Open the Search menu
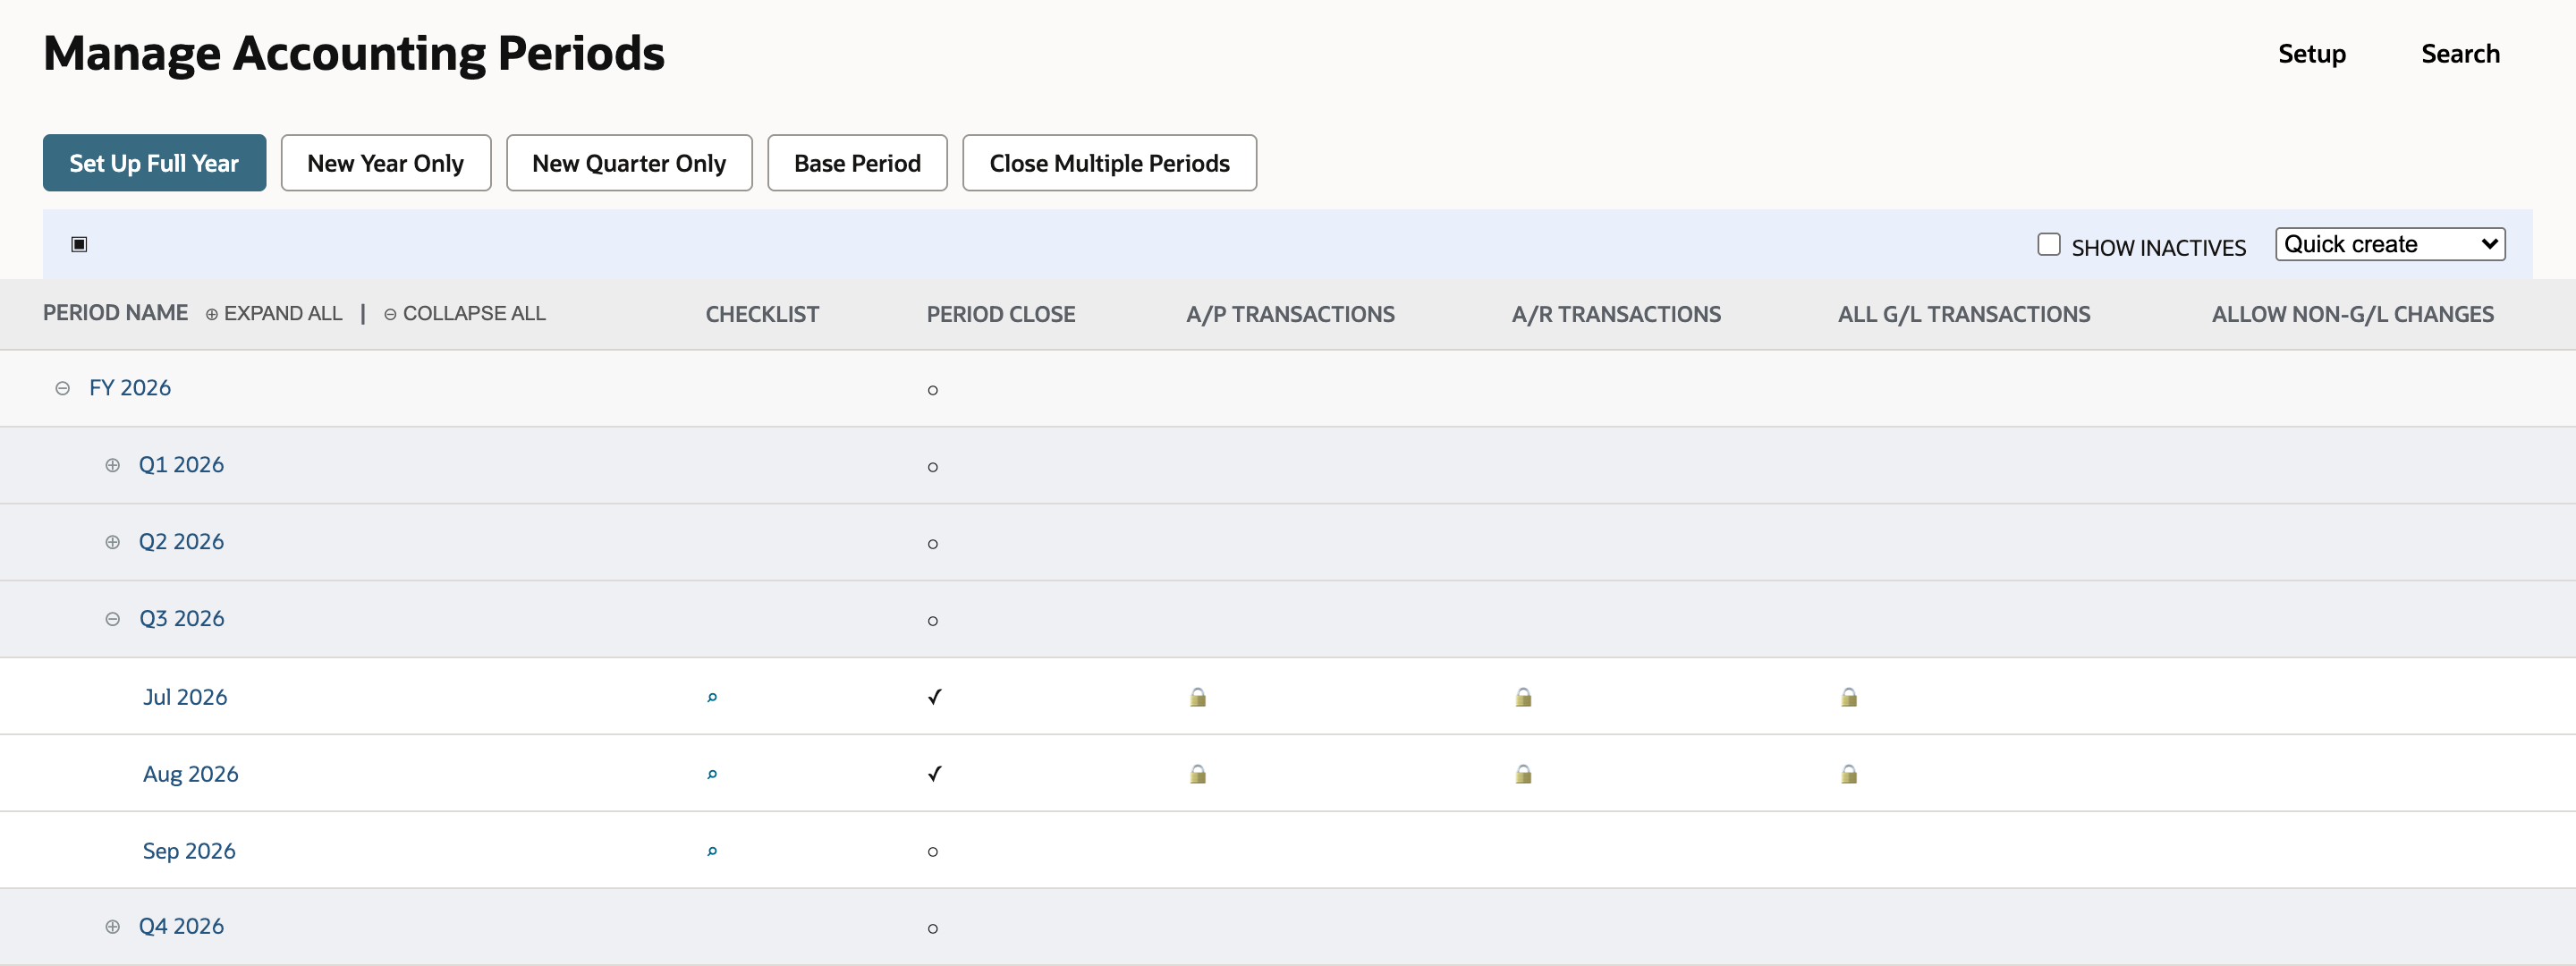Viewport: 2576px width, 966px height. pyautogui.click(x=2460, y=54)
